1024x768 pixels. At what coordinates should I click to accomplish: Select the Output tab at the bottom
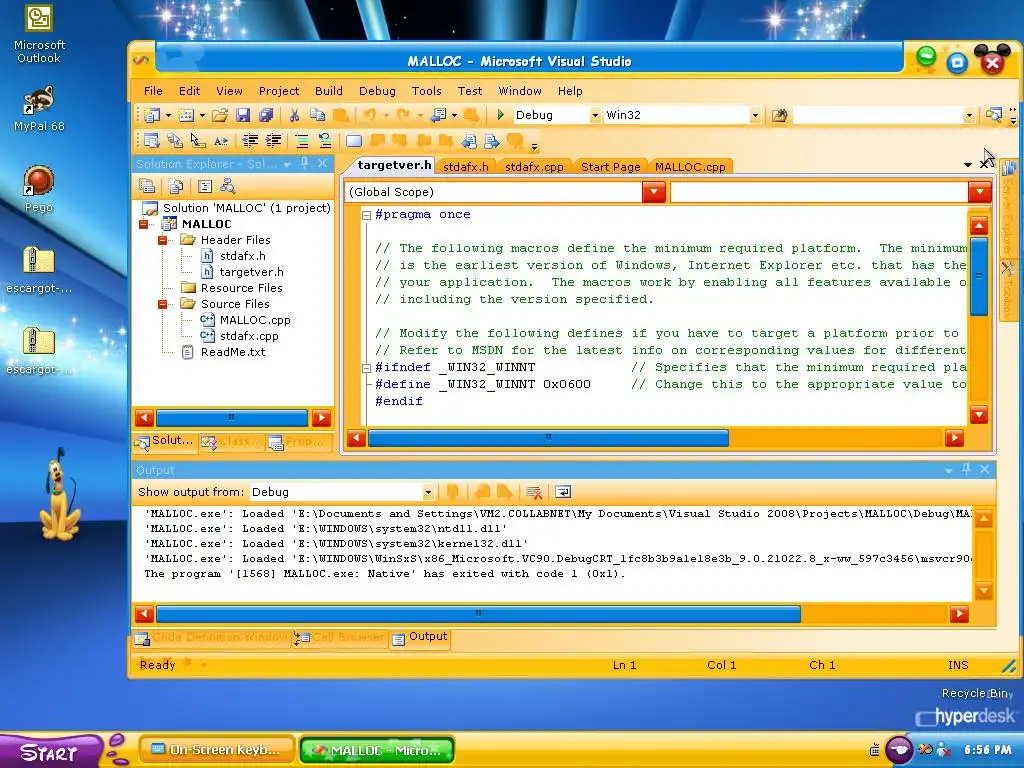420,637
